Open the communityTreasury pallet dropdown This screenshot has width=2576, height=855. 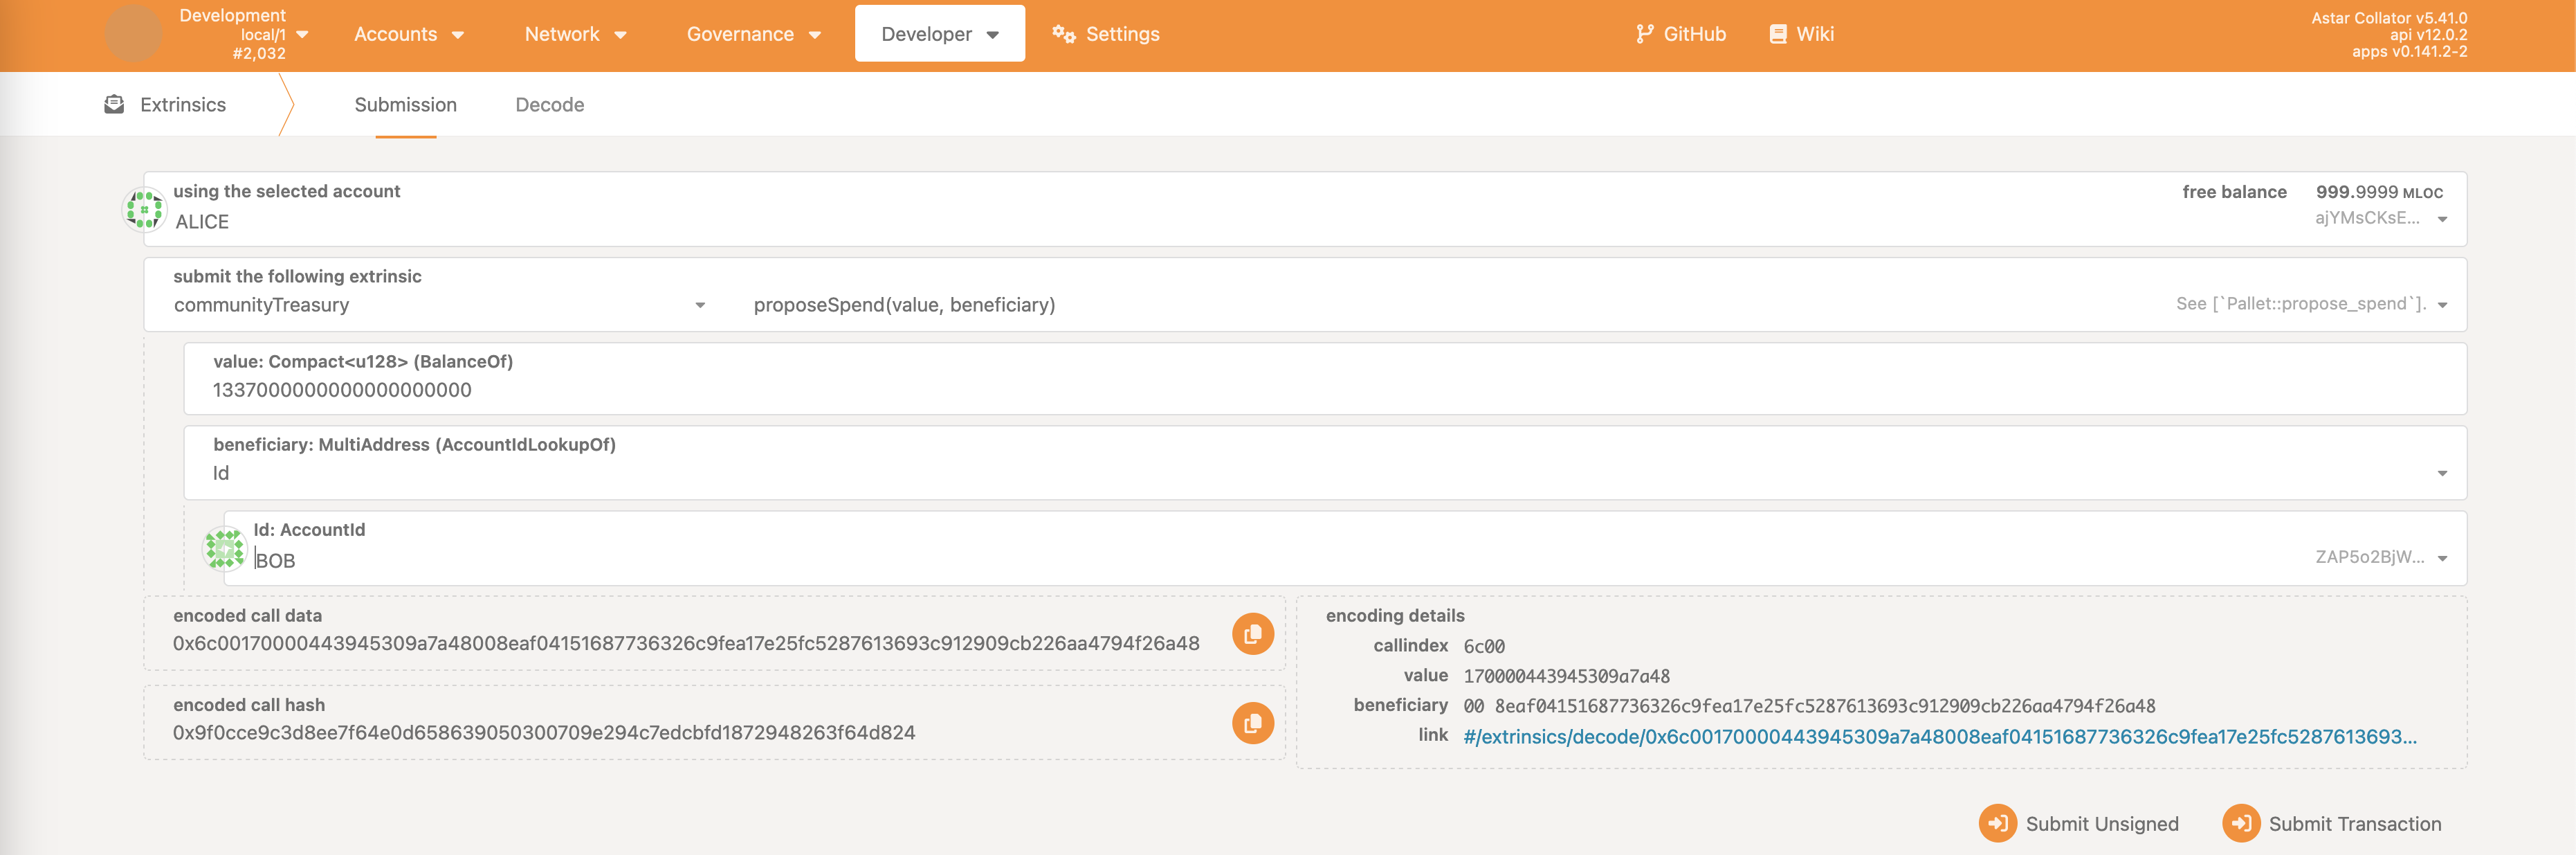point(699,305)
